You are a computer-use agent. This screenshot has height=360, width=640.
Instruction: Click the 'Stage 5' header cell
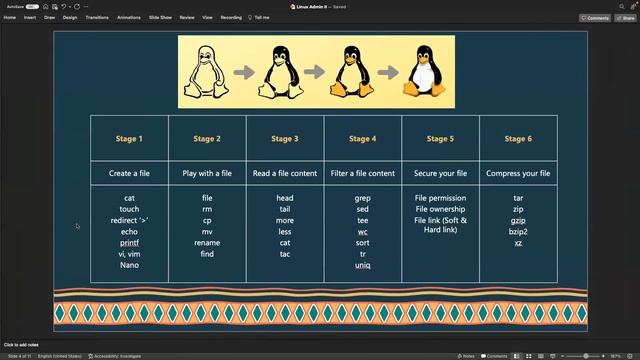click(440, 138)
